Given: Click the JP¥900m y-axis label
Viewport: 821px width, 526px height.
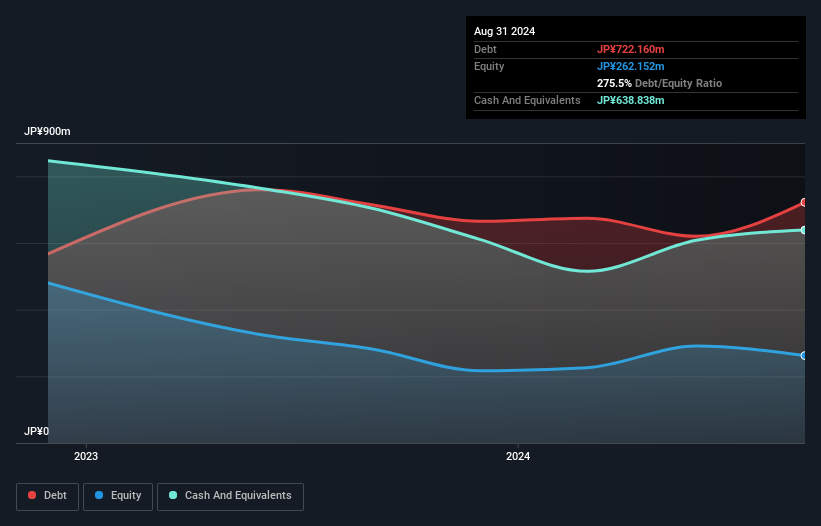Looking at the screenshot, I should coord(47,131).
